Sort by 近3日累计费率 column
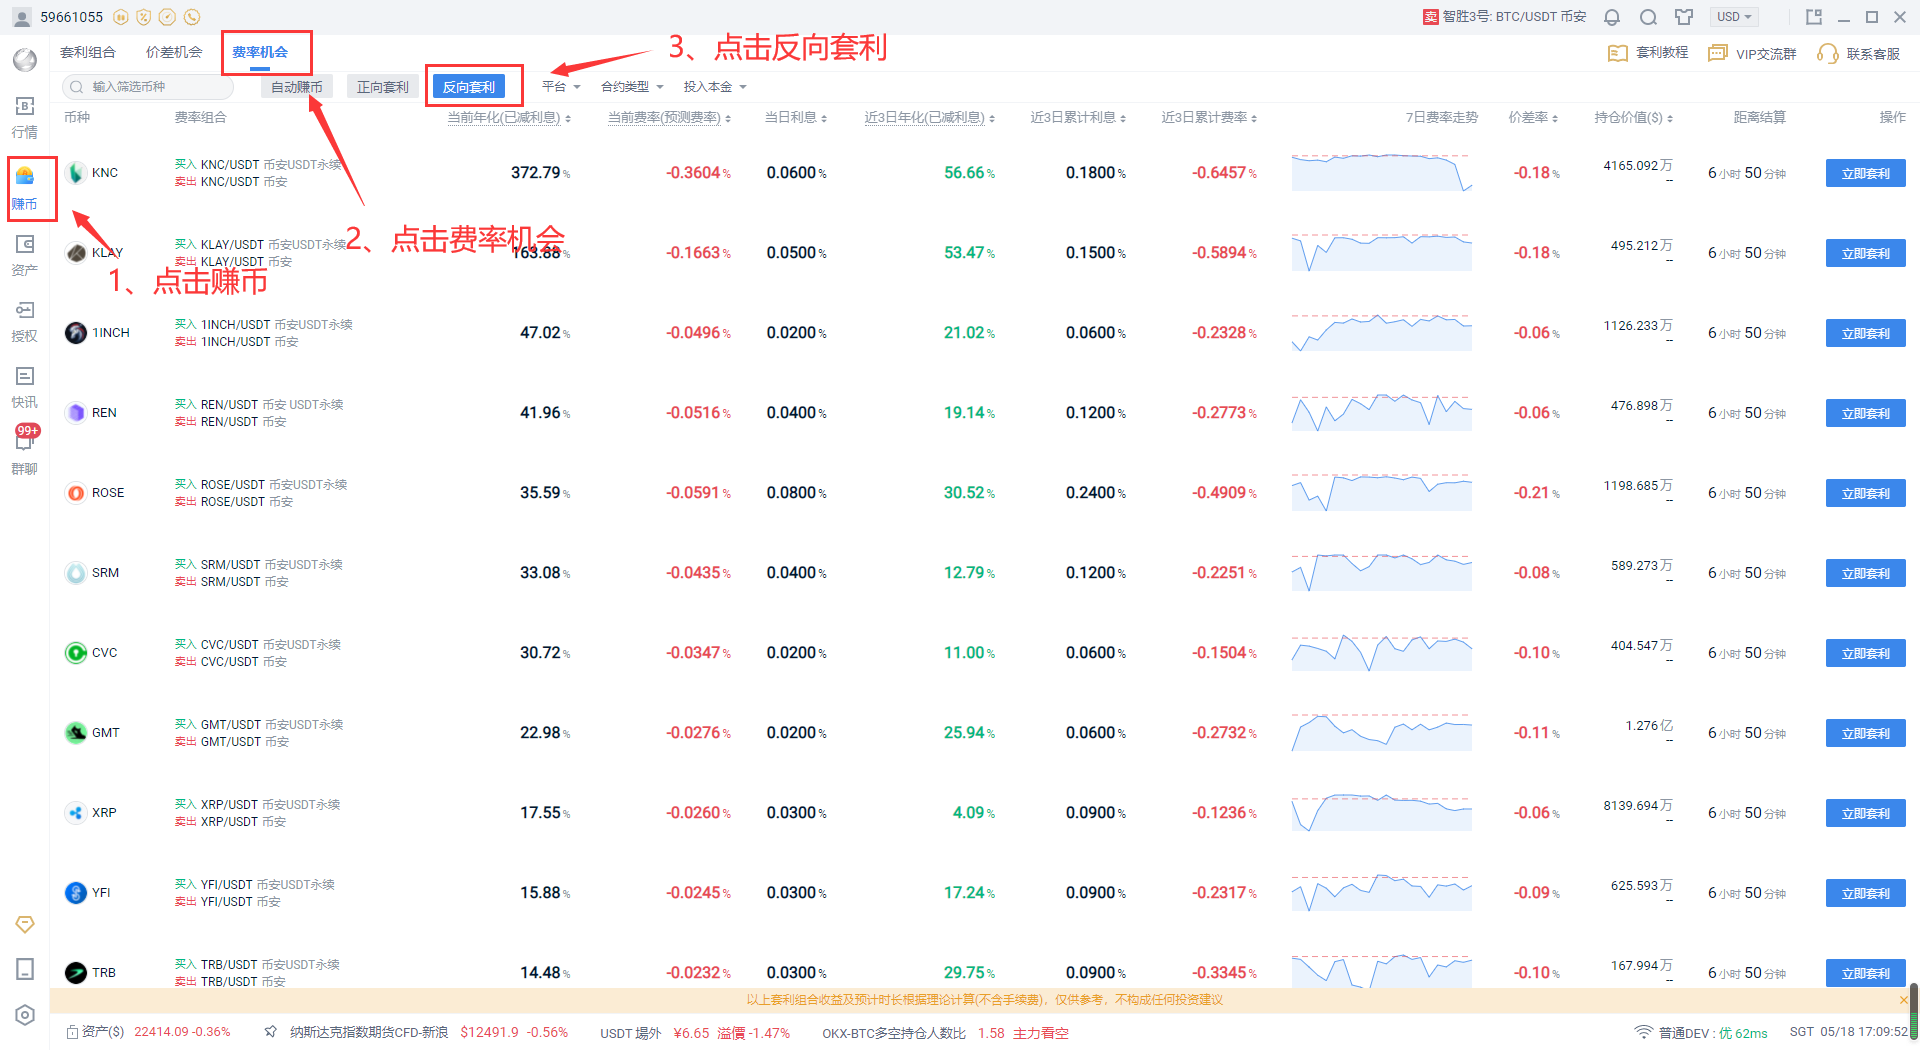Screen dimensions: 1920x1050 1209,118
